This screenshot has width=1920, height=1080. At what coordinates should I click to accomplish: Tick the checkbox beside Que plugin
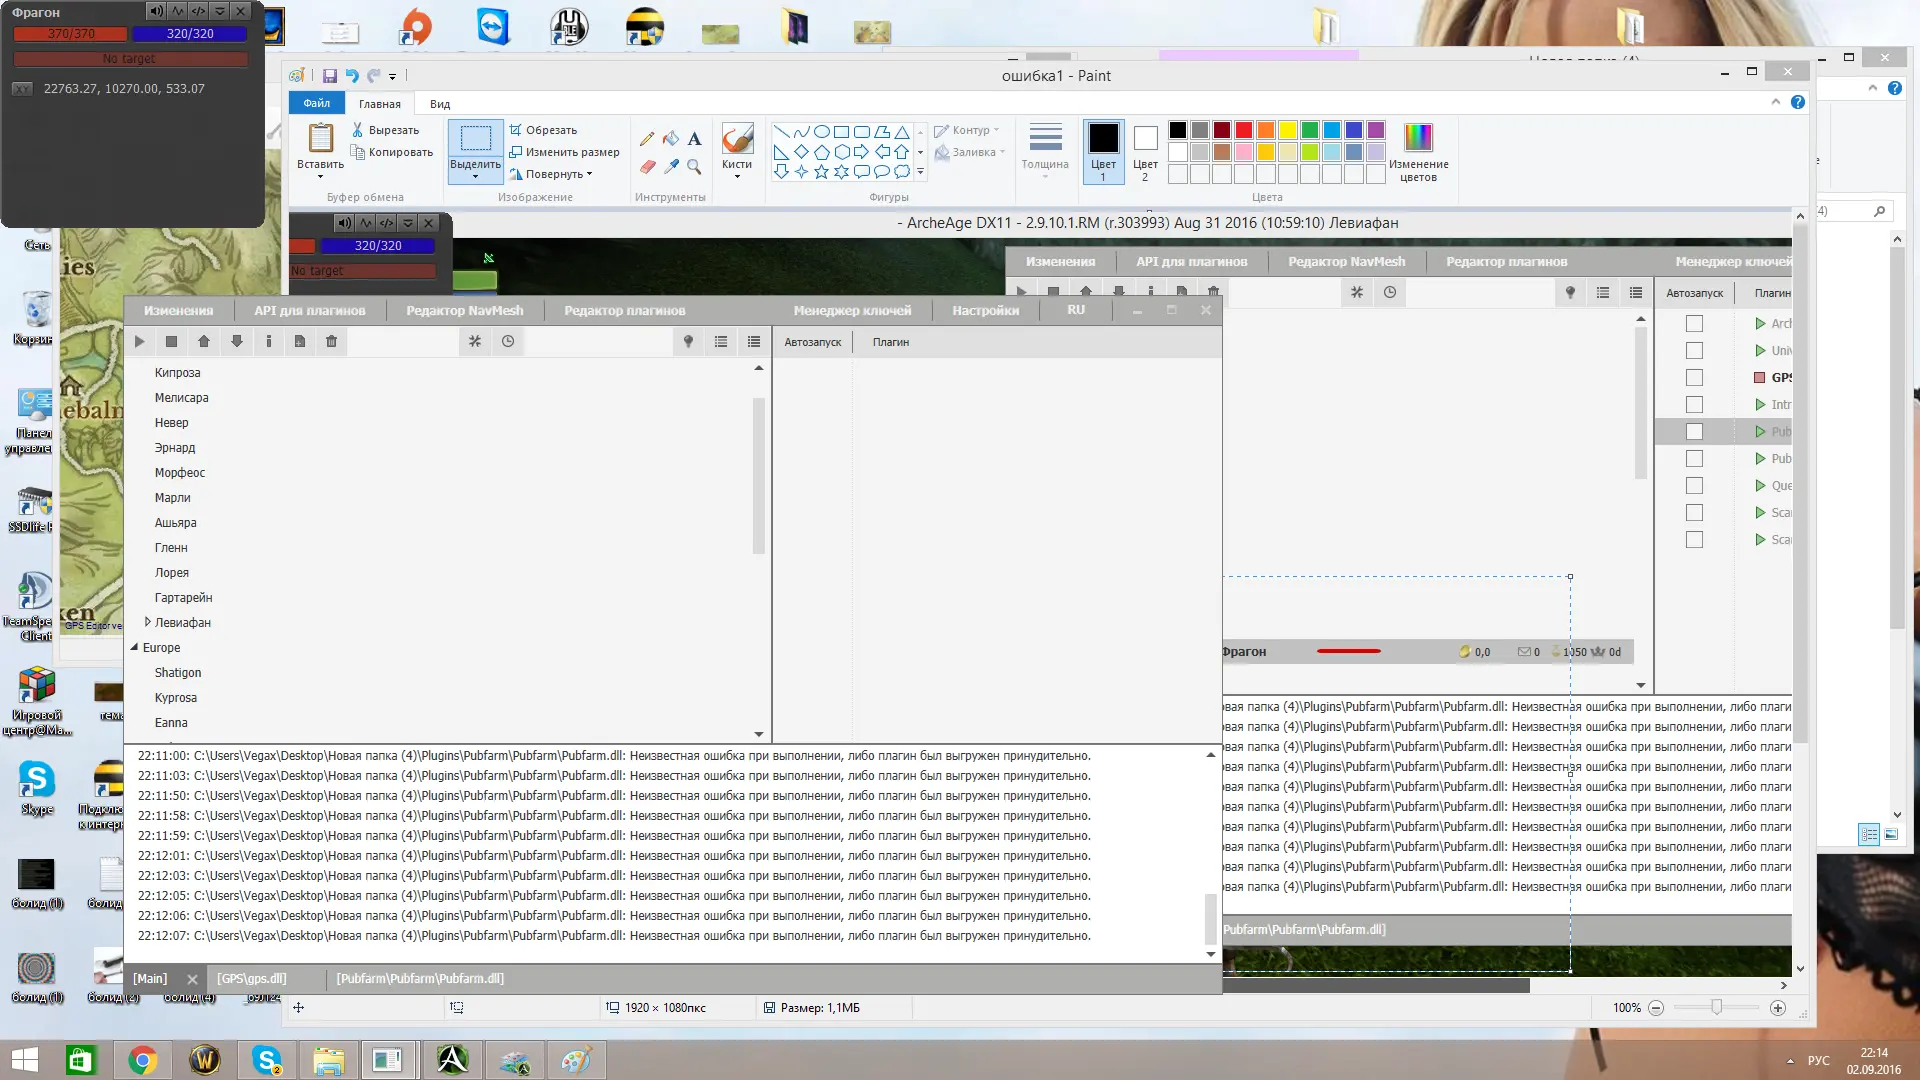(1694, 486)
